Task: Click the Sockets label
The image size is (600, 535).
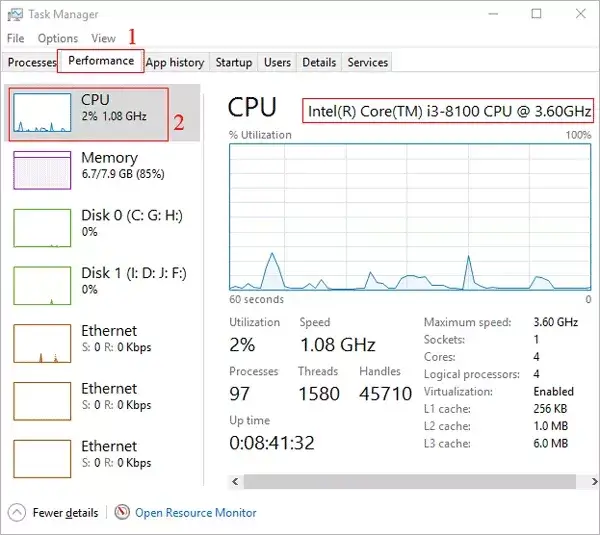Action: (444, 339)
